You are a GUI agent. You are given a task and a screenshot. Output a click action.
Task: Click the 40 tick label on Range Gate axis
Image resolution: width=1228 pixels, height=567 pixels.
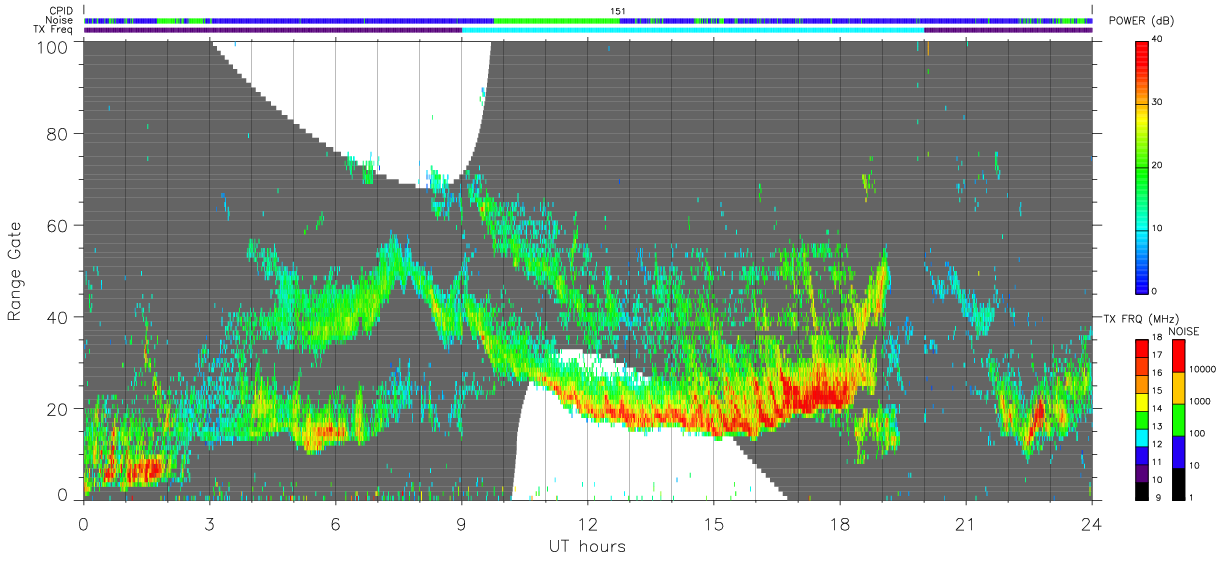[x=58, y=317]
